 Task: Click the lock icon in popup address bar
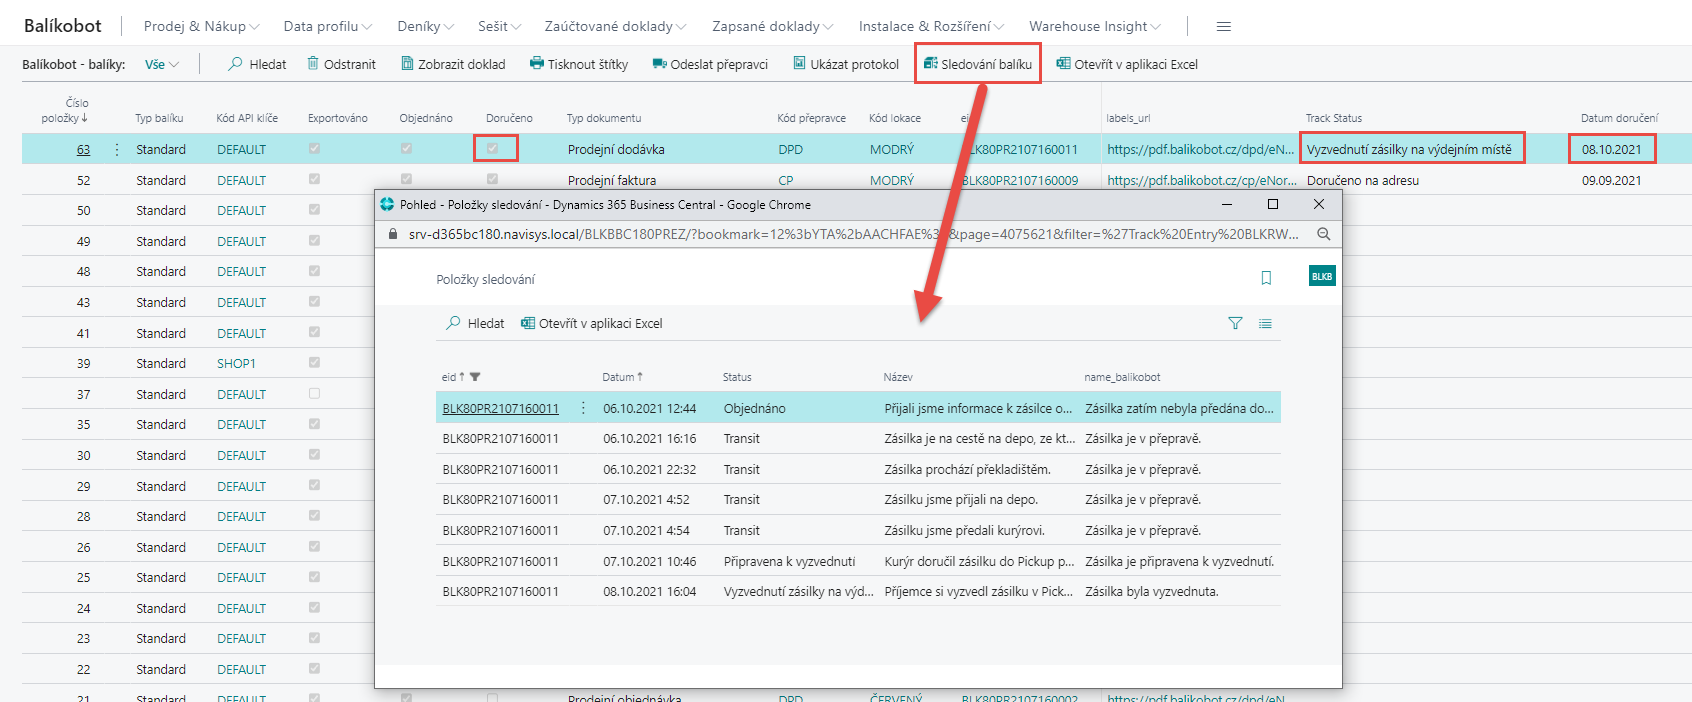click(x=392, y=234)
